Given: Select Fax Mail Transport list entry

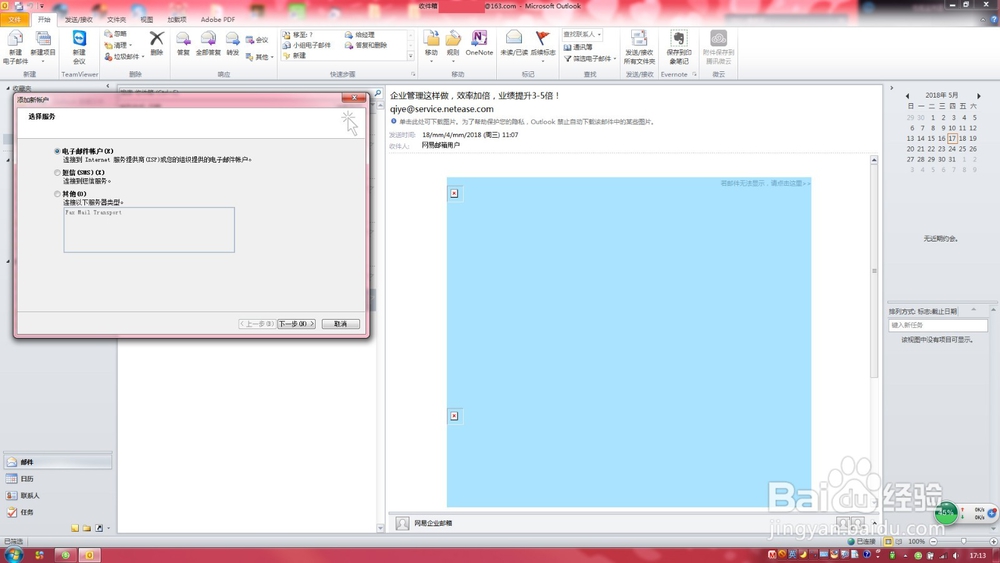Looking at the screenshot, I should pyautogui.click(x=93, y=212).
